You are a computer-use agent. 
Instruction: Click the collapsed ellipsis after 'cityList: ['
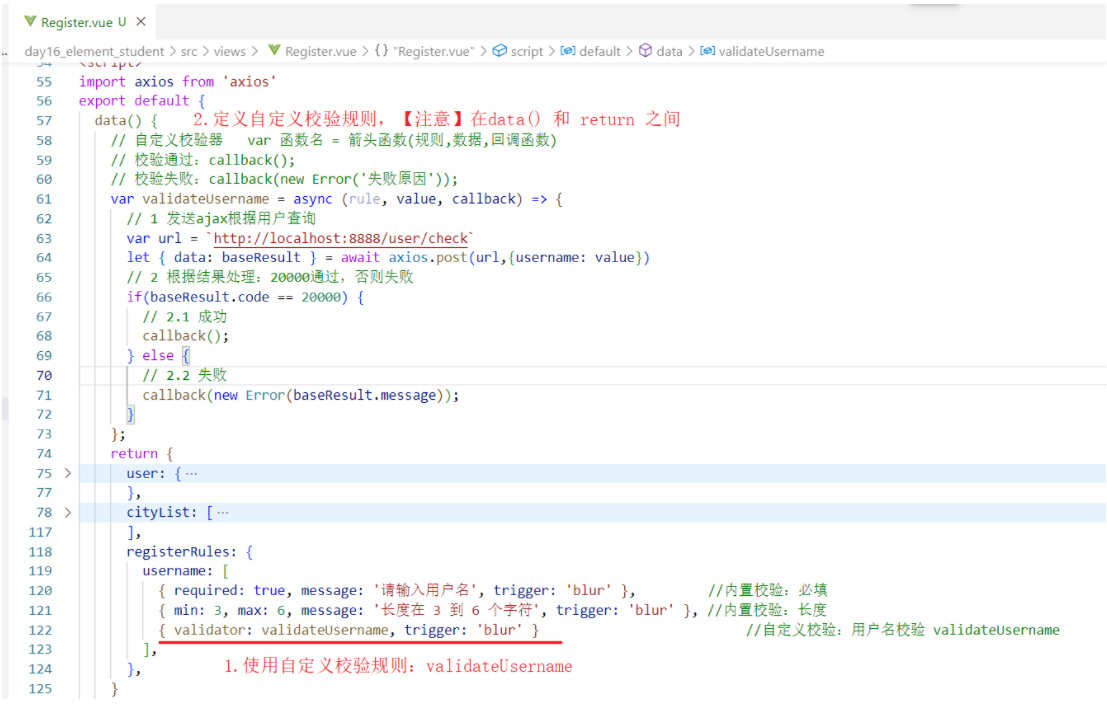click(x=223, y=513)
